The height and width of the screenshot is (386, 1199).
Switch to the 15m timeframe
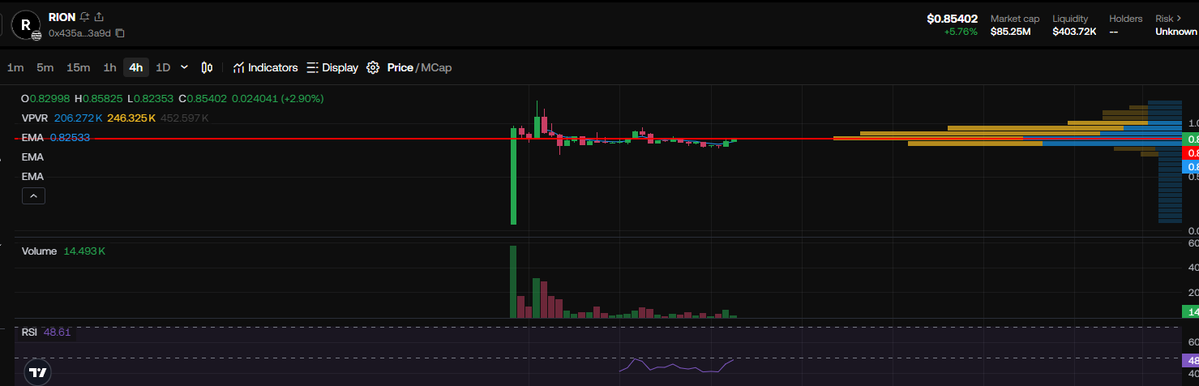pyautogui.click(x=78, y=67)
